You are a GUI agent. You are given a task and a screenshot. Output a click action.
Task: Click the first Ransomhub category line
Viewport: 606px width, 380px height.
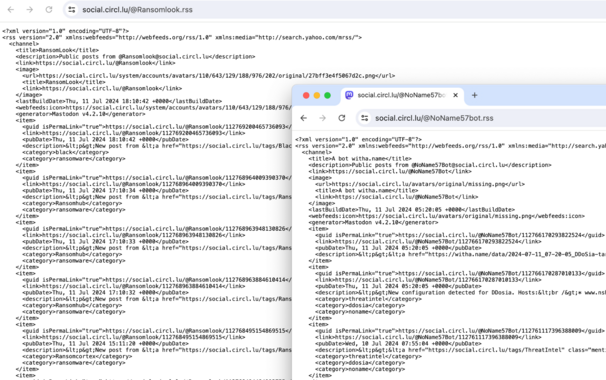pos(72,203)
